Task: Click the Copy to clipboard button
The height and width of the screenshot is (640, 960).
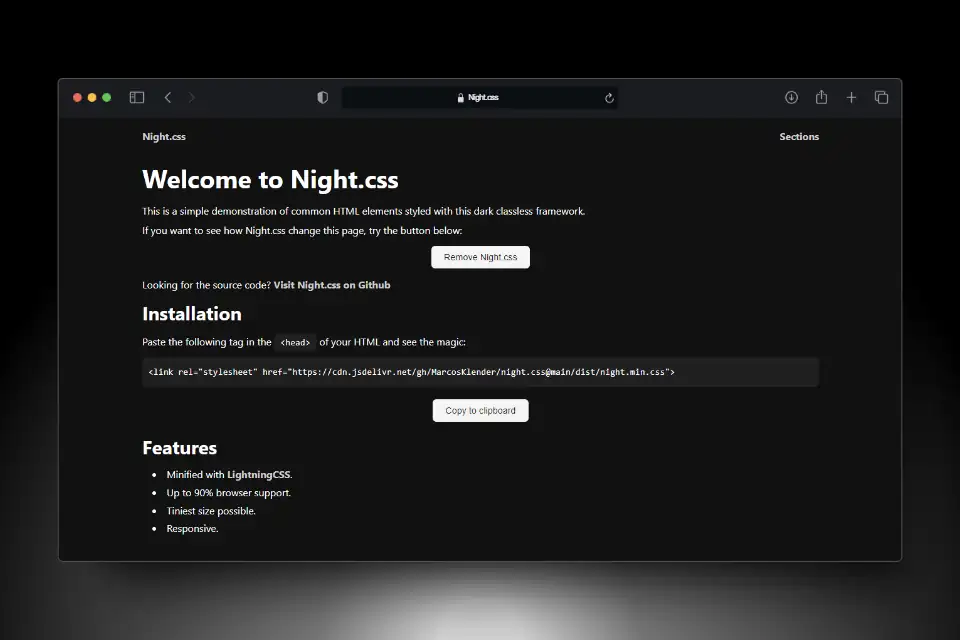Action: click(x=480, y=410)
